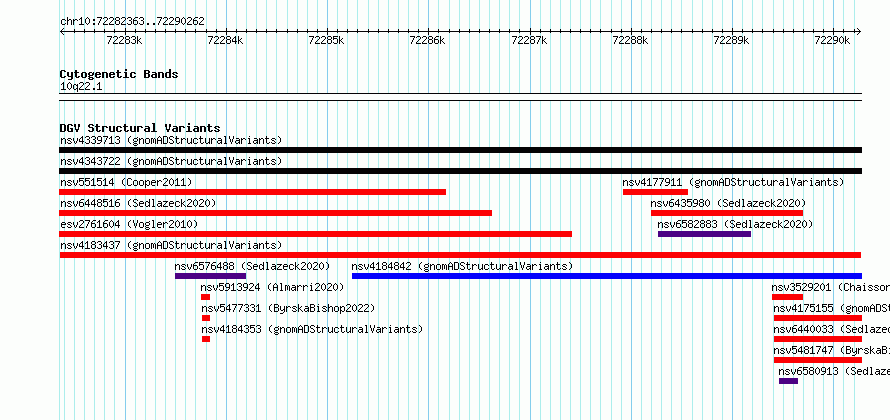Click the 72288k ruler position
Image resolution: width=890 pixels, height=420 pixels.
coord(630,40)
